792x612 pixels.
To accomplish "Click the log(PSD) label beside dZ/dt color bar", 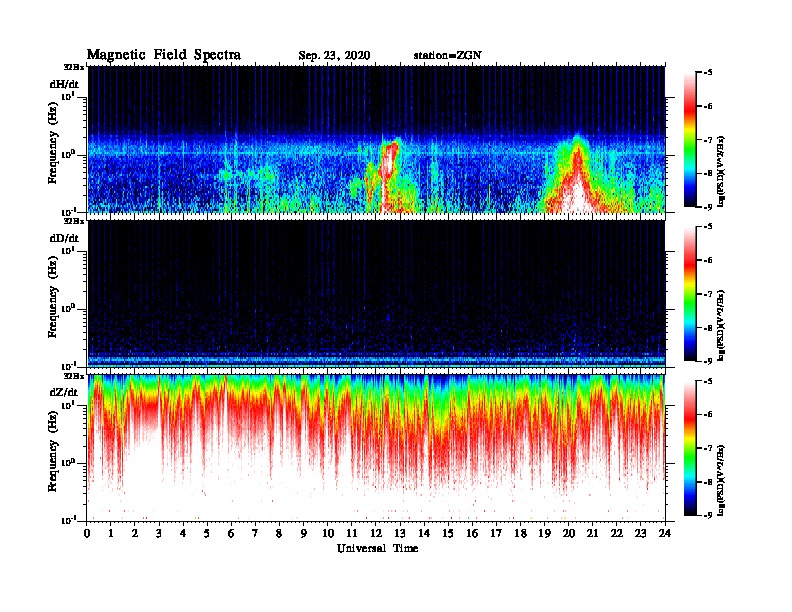I will 721,480.
